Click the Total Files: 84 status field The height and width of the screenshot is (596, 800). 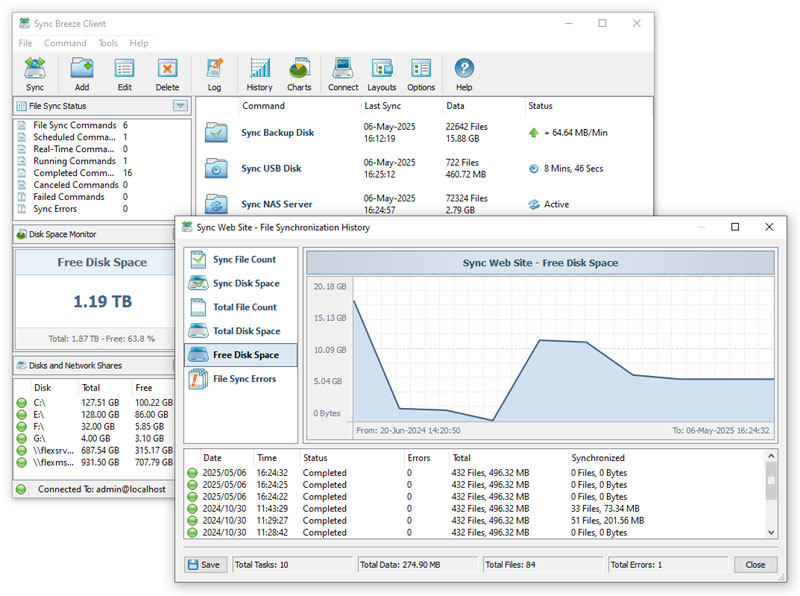[x=543, y=564]
